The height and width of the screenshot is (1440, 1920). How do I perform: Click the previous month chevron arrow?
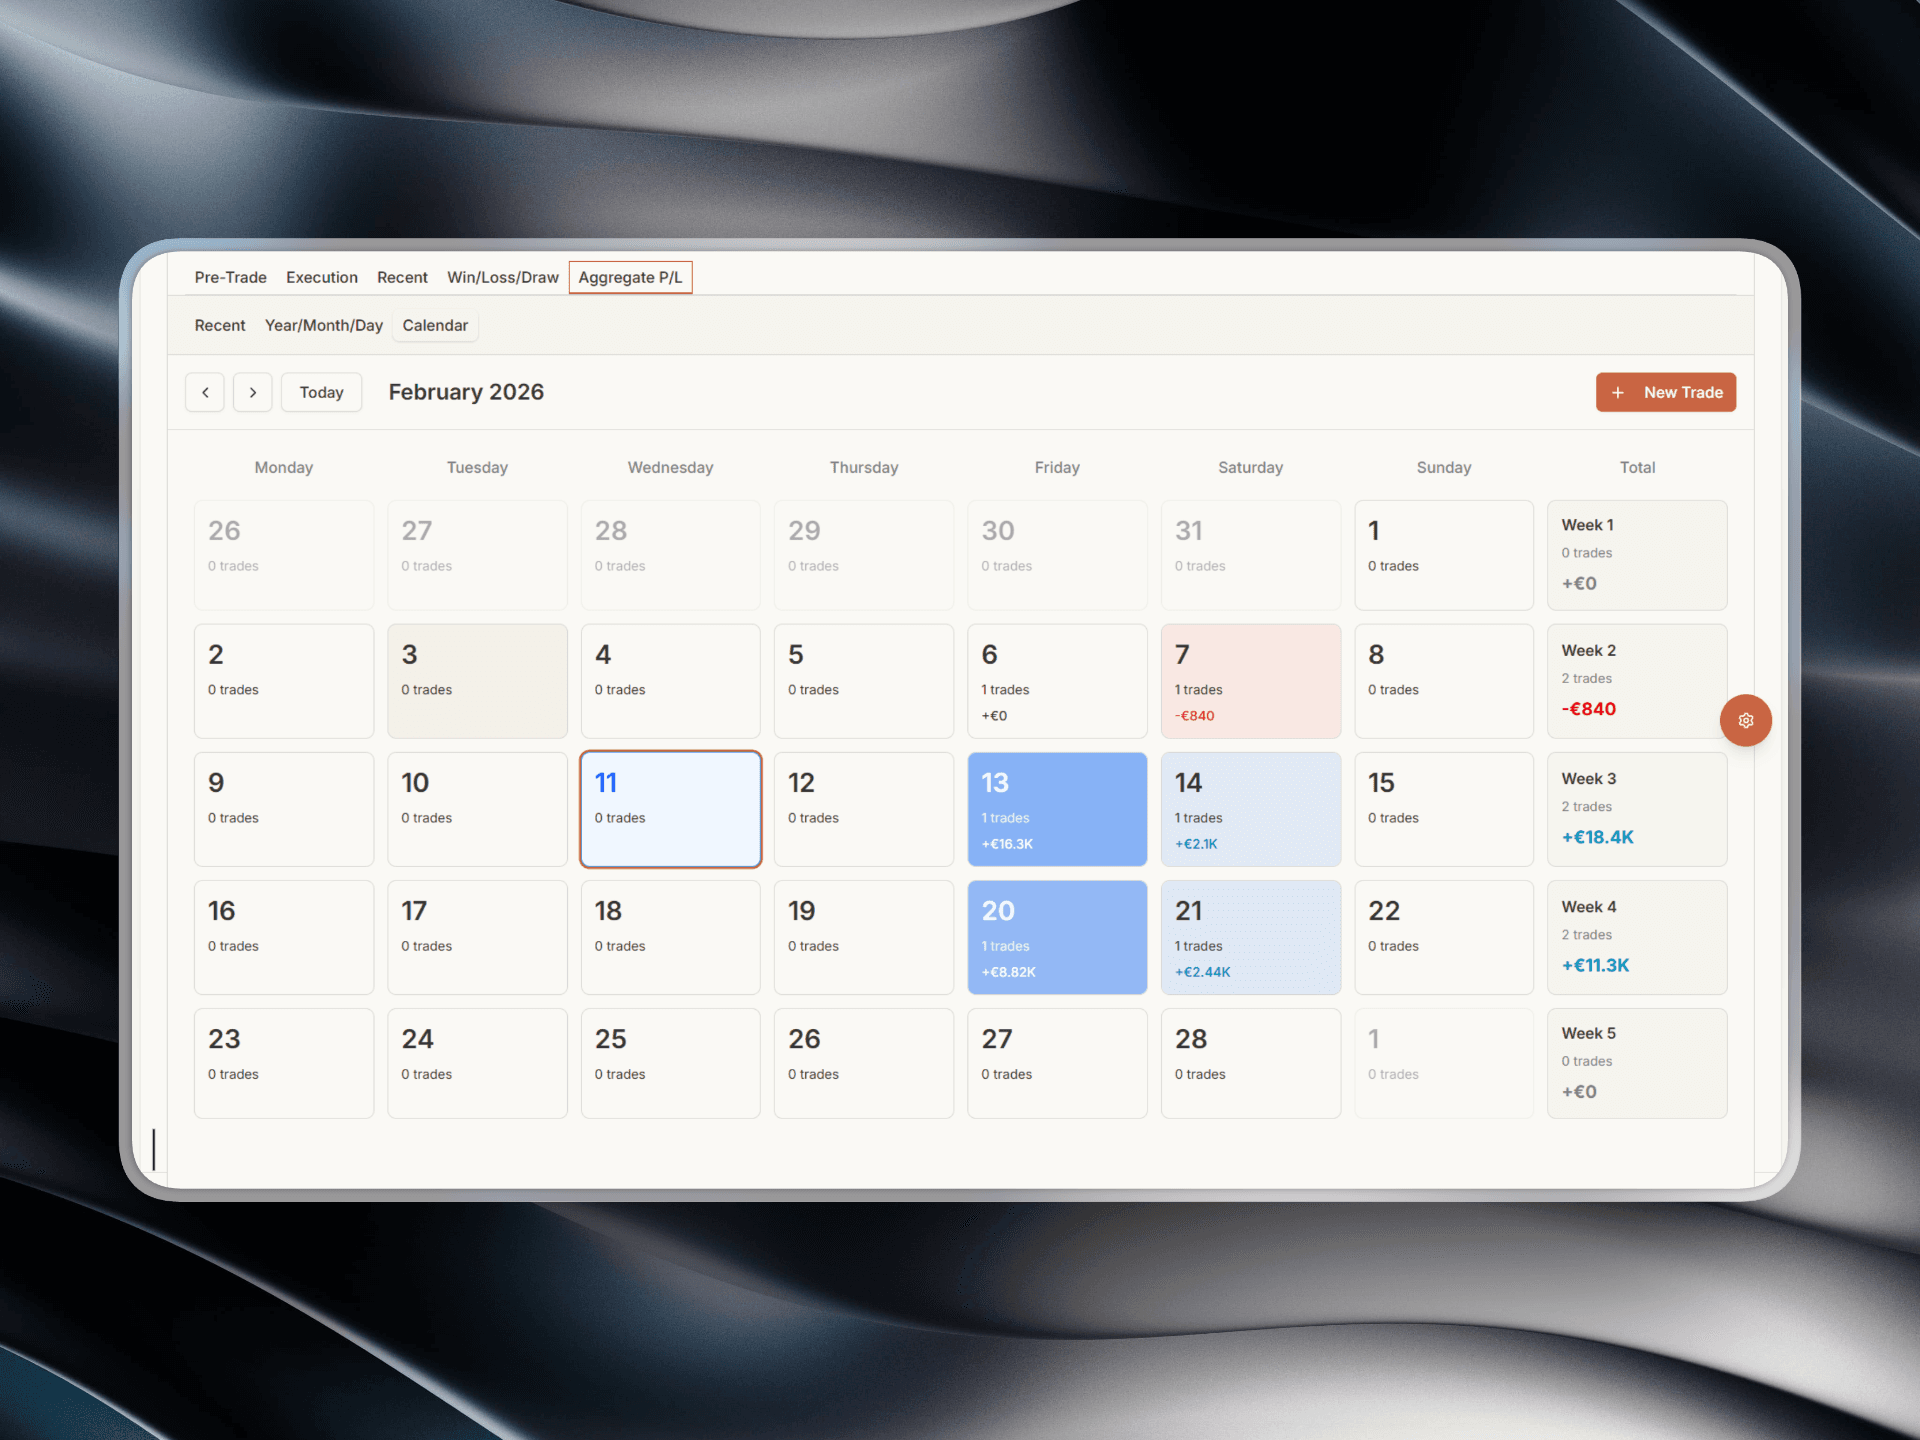pos(204,392)
